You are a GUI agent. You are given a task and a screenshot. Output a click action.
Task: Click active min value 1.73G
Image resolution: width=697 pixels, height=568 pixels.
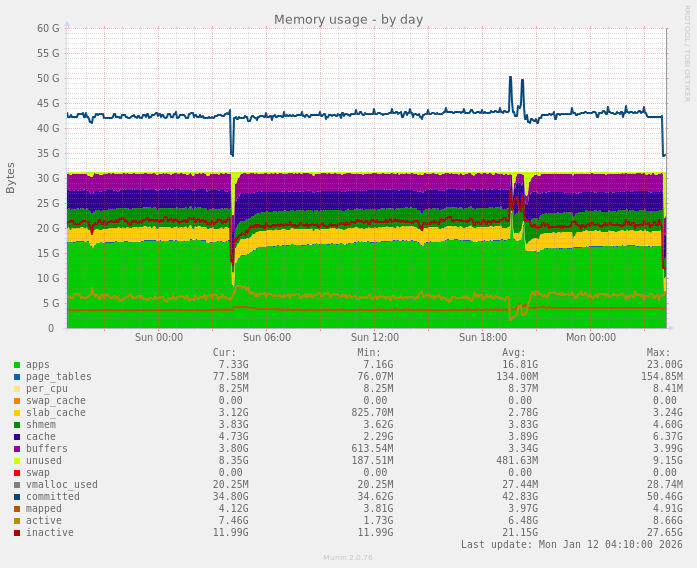pos(378,521)
